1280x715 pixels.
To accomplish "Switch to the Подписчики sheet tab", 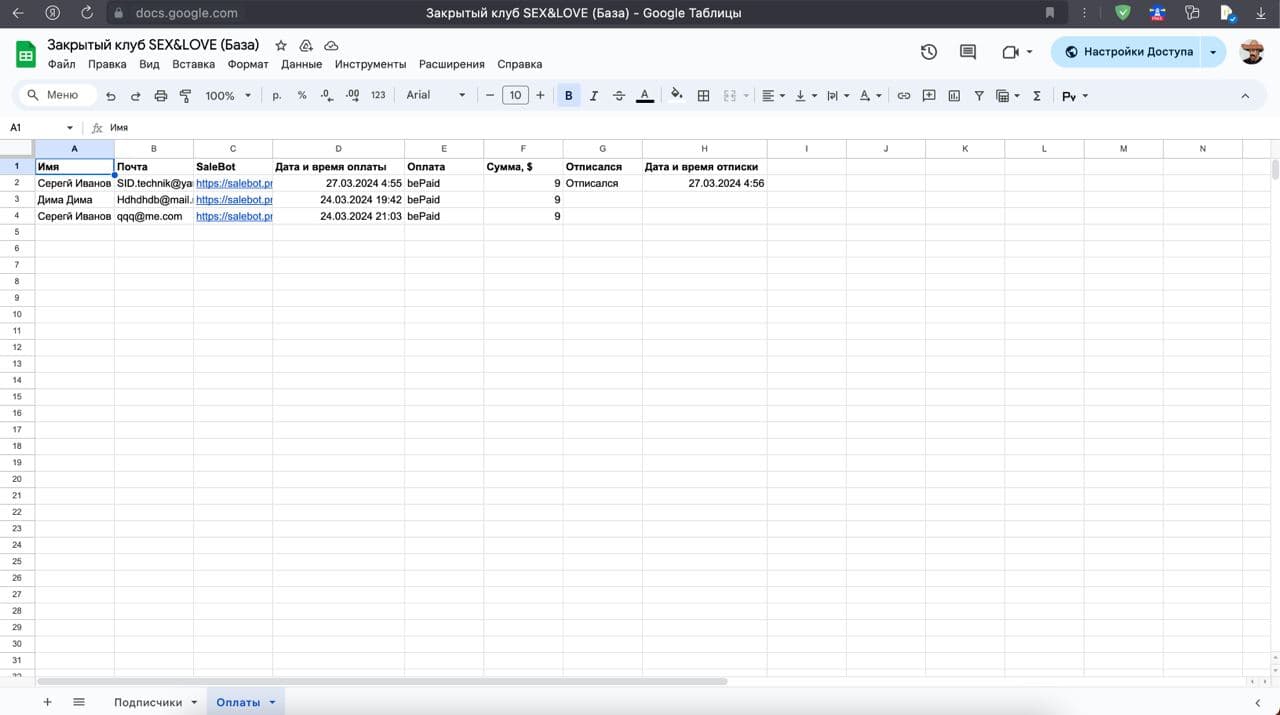I will coord(148,702).
